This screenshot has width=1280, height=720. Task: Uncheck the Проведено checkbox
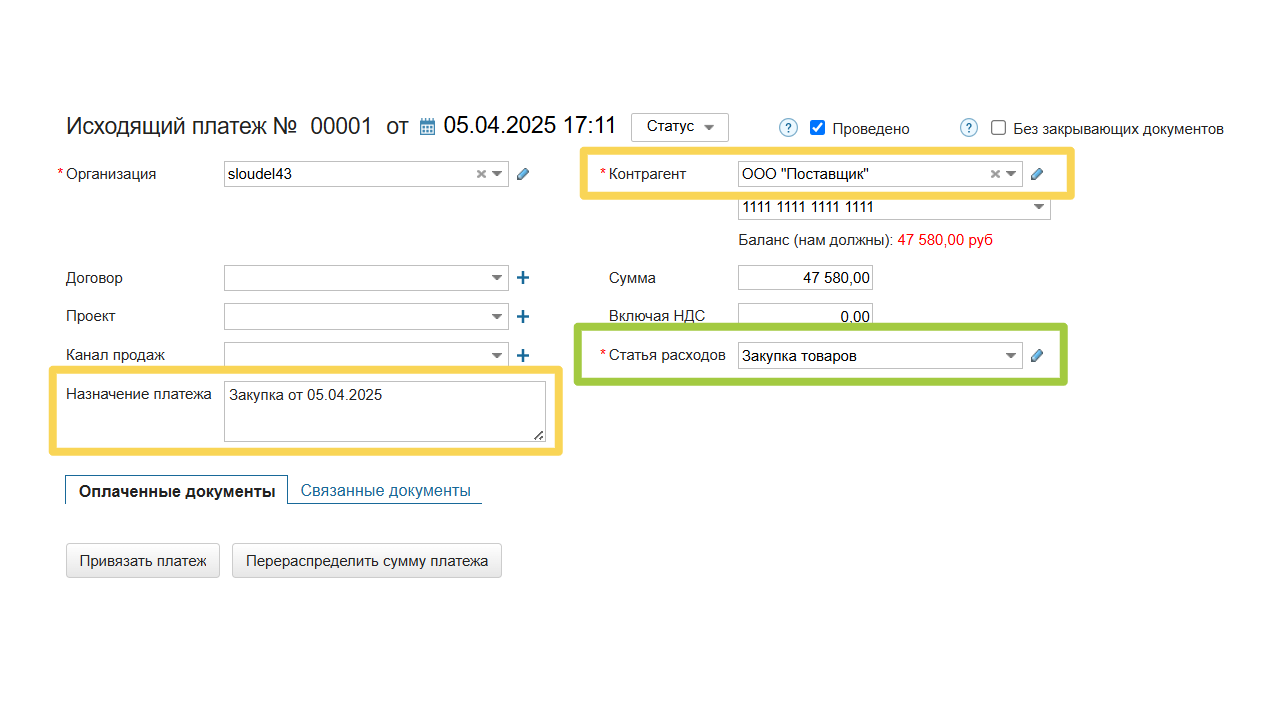[817, 128]
